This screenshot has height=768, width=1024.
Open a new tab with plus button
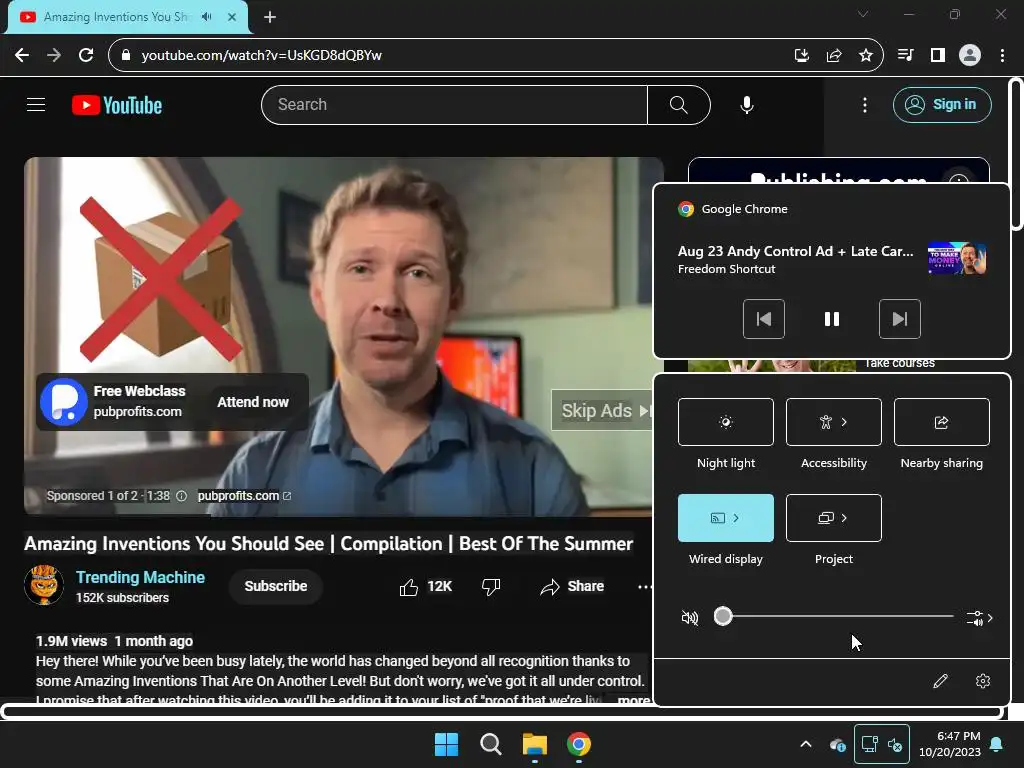tap(270, 17)
